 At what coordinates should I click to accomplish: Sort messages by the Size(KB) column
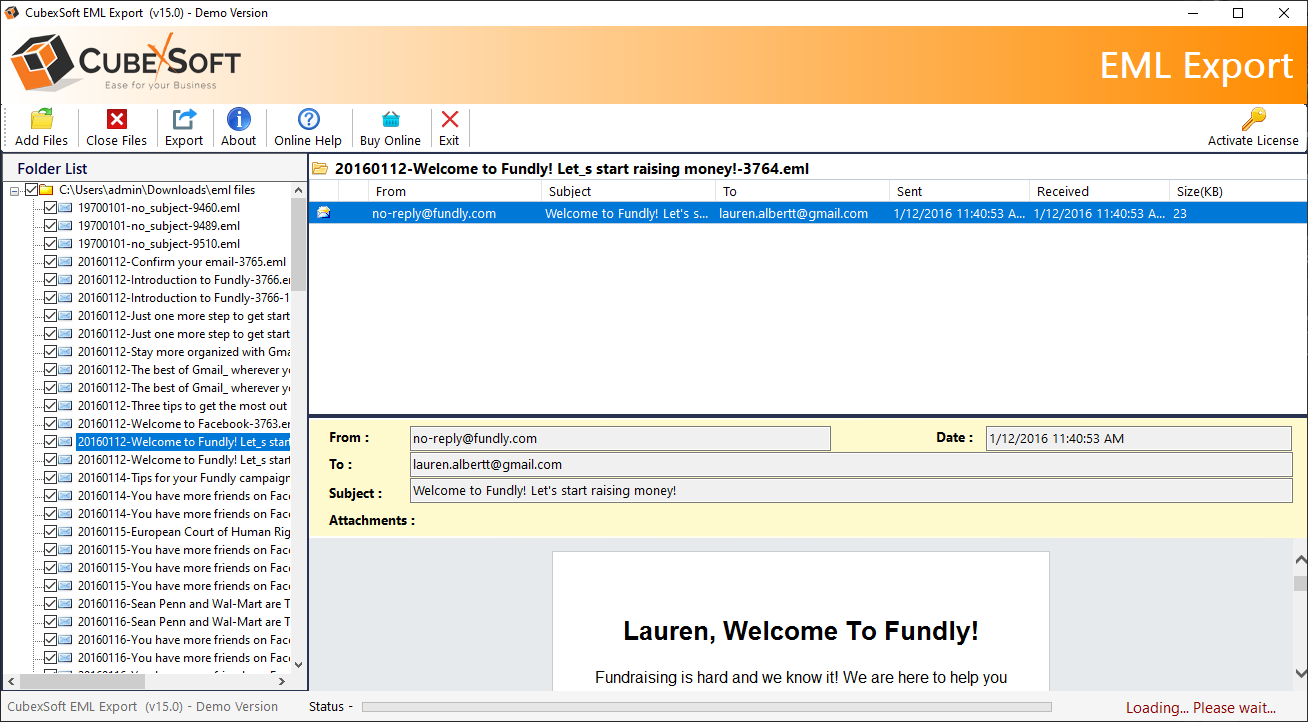click(1238, 191)
